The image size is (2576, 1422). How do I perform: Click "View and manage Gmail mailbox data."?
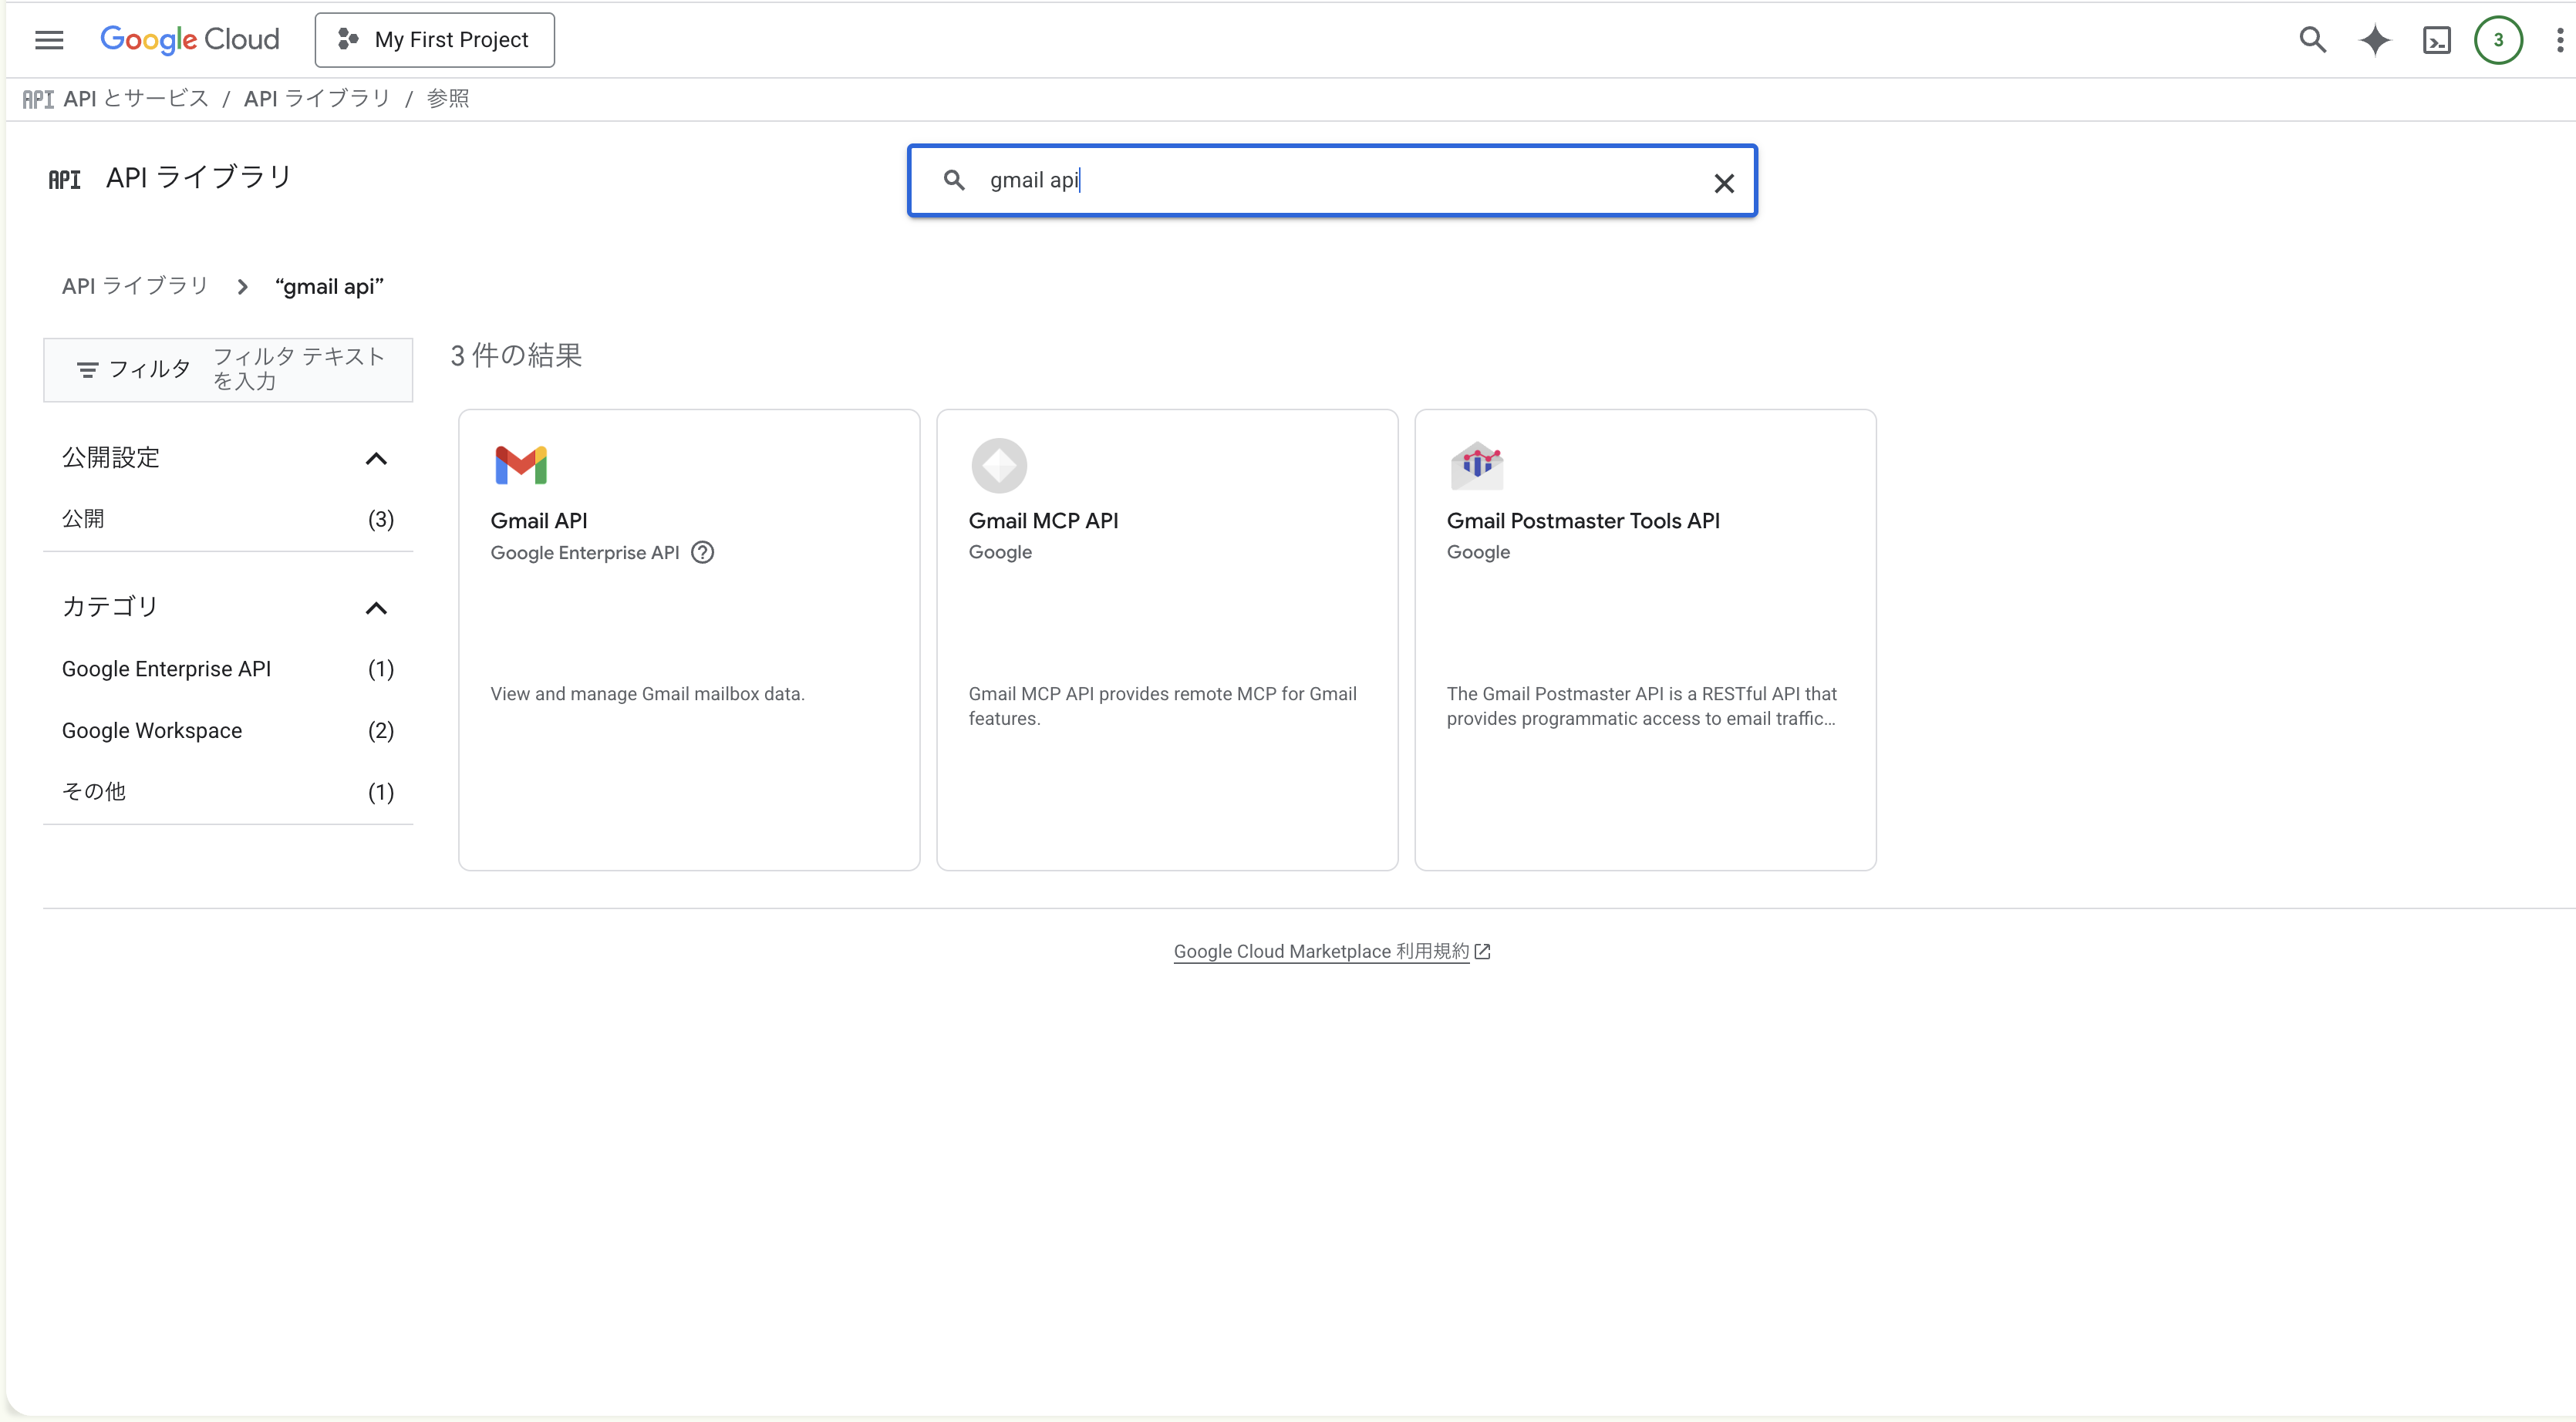point(647,694)
